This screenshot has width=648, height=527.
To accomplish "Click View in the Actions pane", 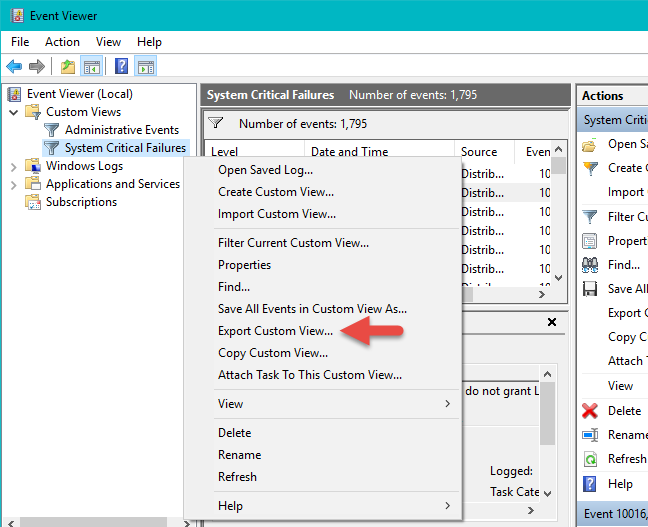I will (620, 386).
